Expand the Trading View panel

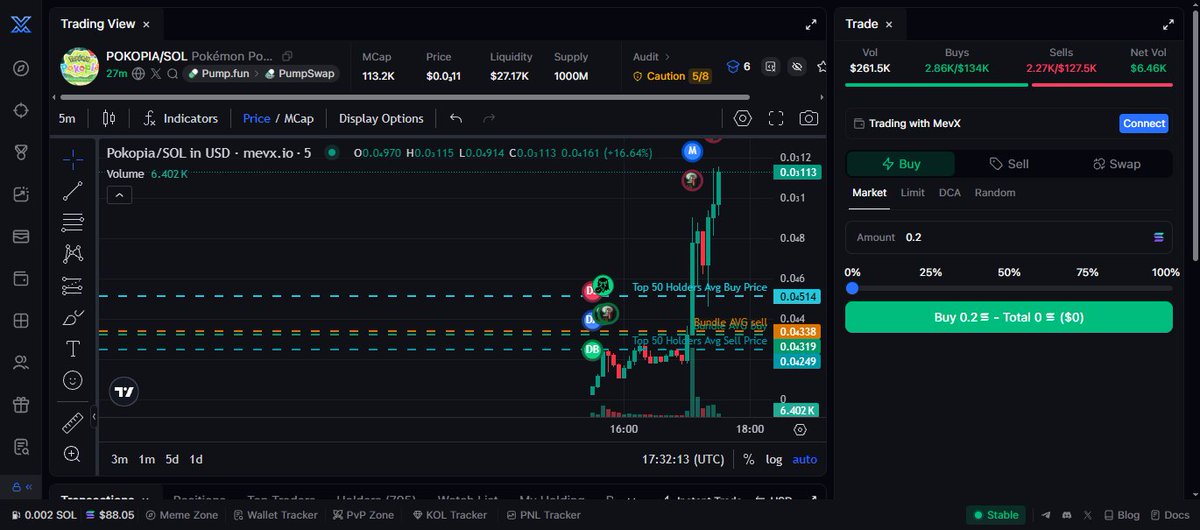tap(811, 24)
